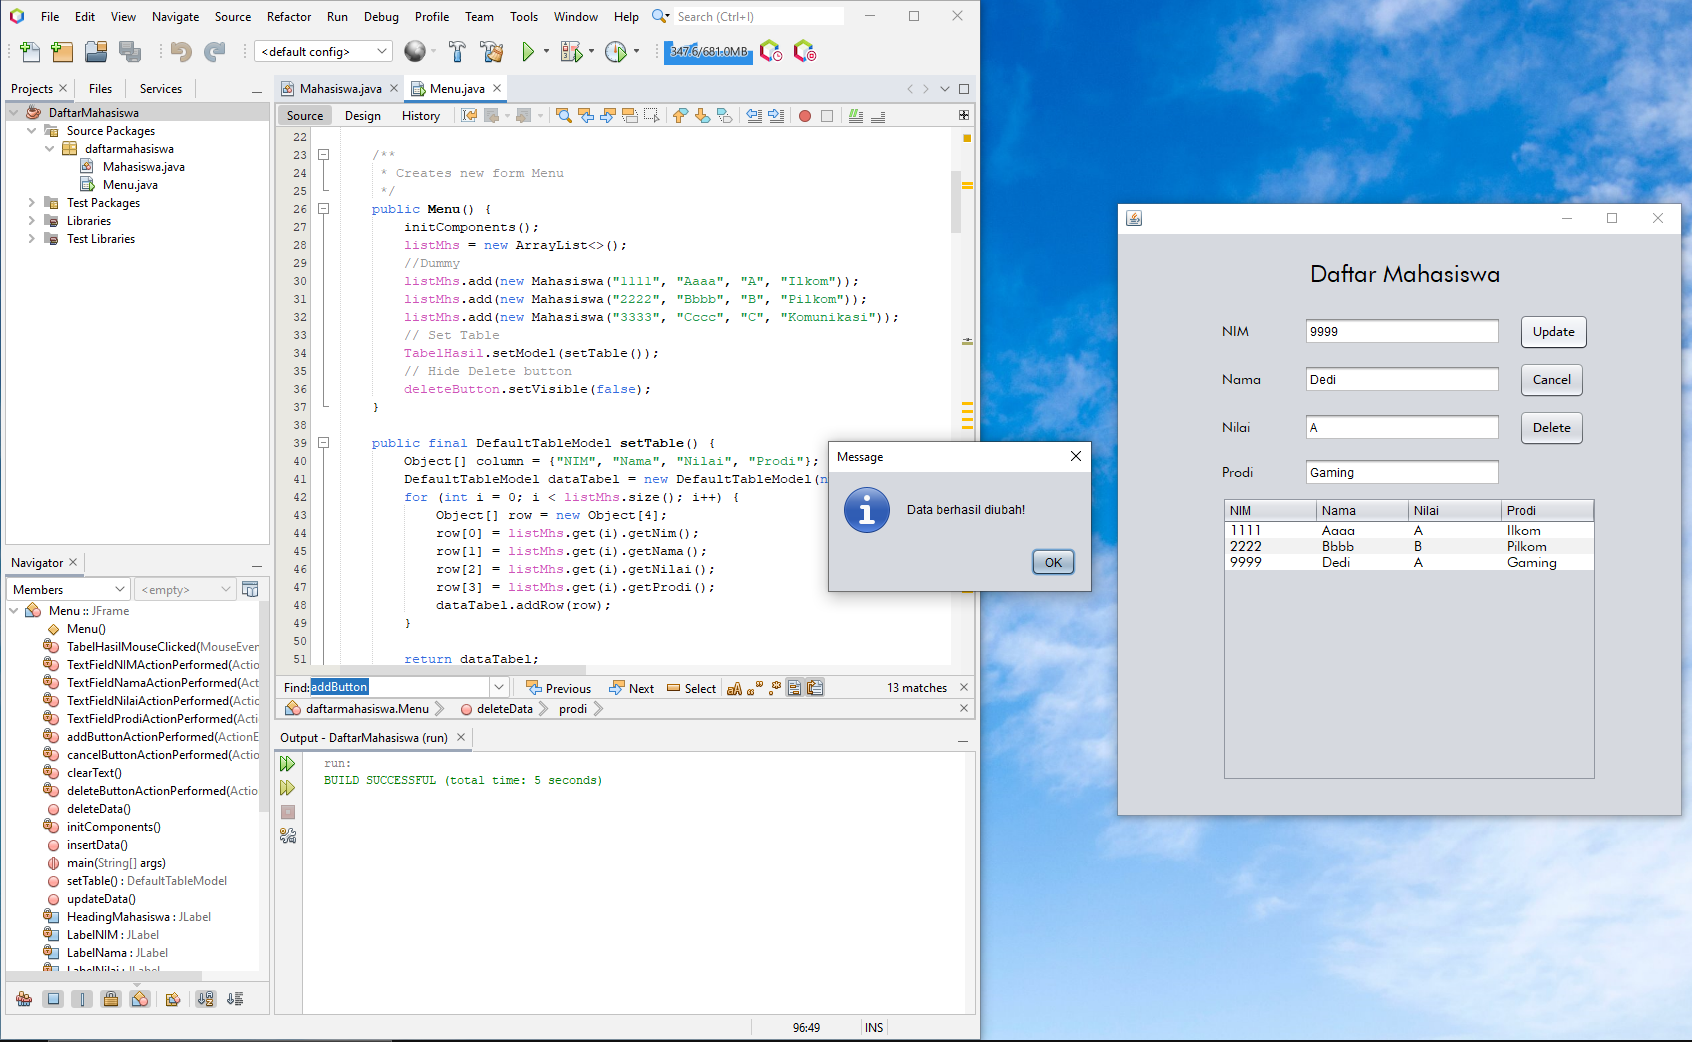Click the garbage collection memory indicator
The width and height of the screenshot is (1692, 1042).
coord(709,52)
